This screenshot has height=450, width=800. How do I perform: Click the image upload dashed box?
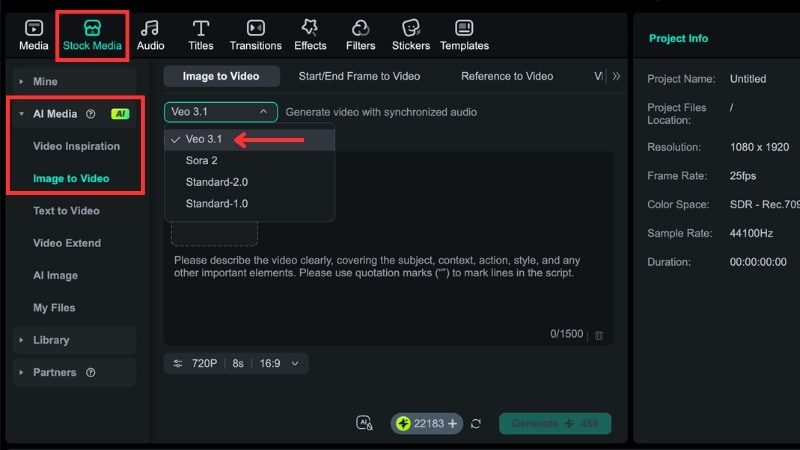tap(214, 234)
